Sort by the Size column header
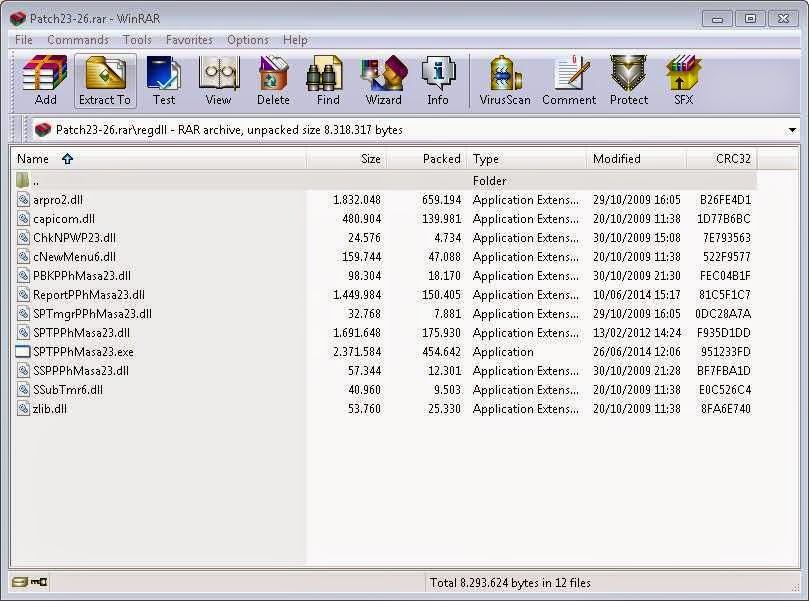Screen dimensions: 809x601 347,159
